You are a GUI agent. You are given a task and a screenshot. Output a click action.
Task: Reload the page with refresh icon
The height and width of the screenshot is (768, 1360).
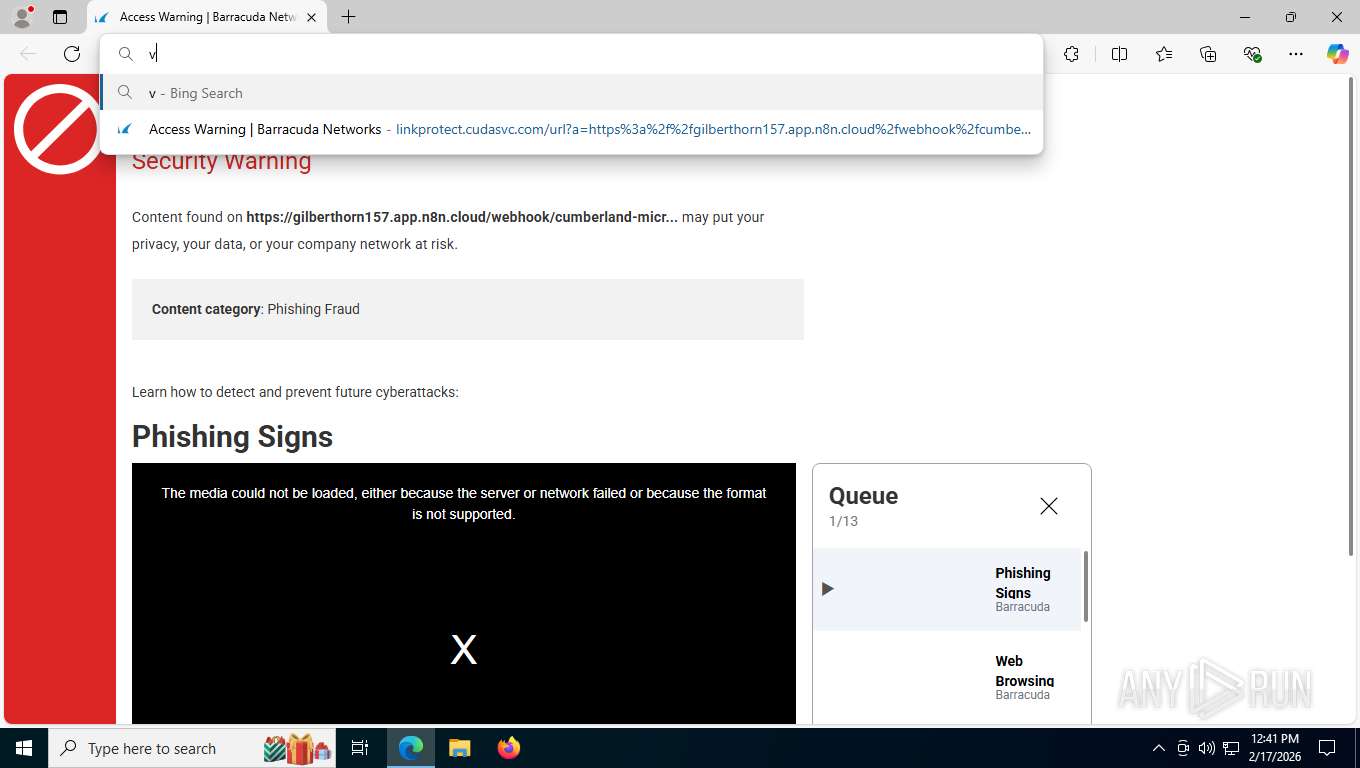pyautogui.click(x=72, y=54)
